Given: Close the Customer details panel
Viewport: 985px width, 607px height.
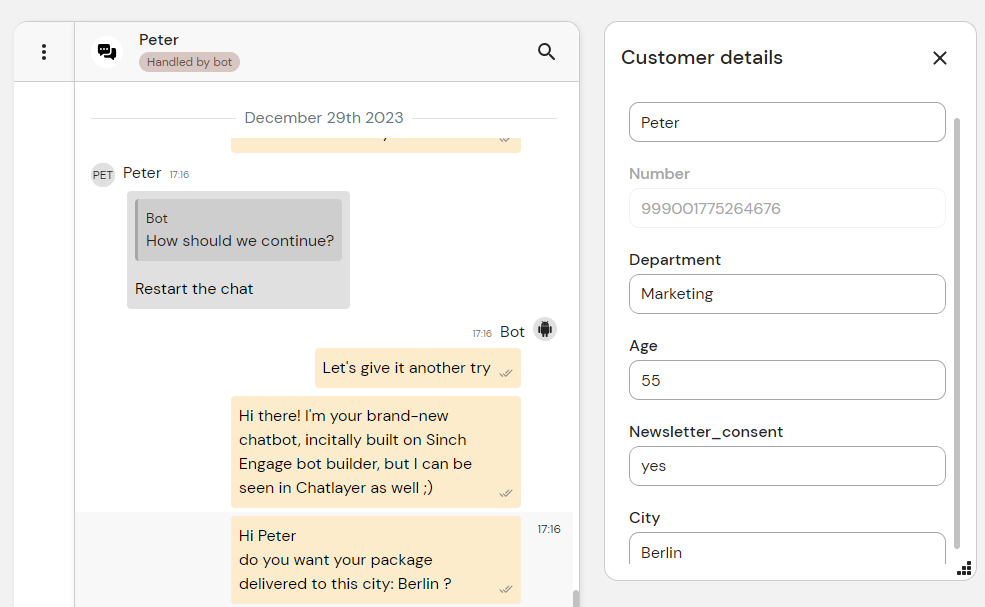Looking at the screenshot, I should (x=939, y=58).
